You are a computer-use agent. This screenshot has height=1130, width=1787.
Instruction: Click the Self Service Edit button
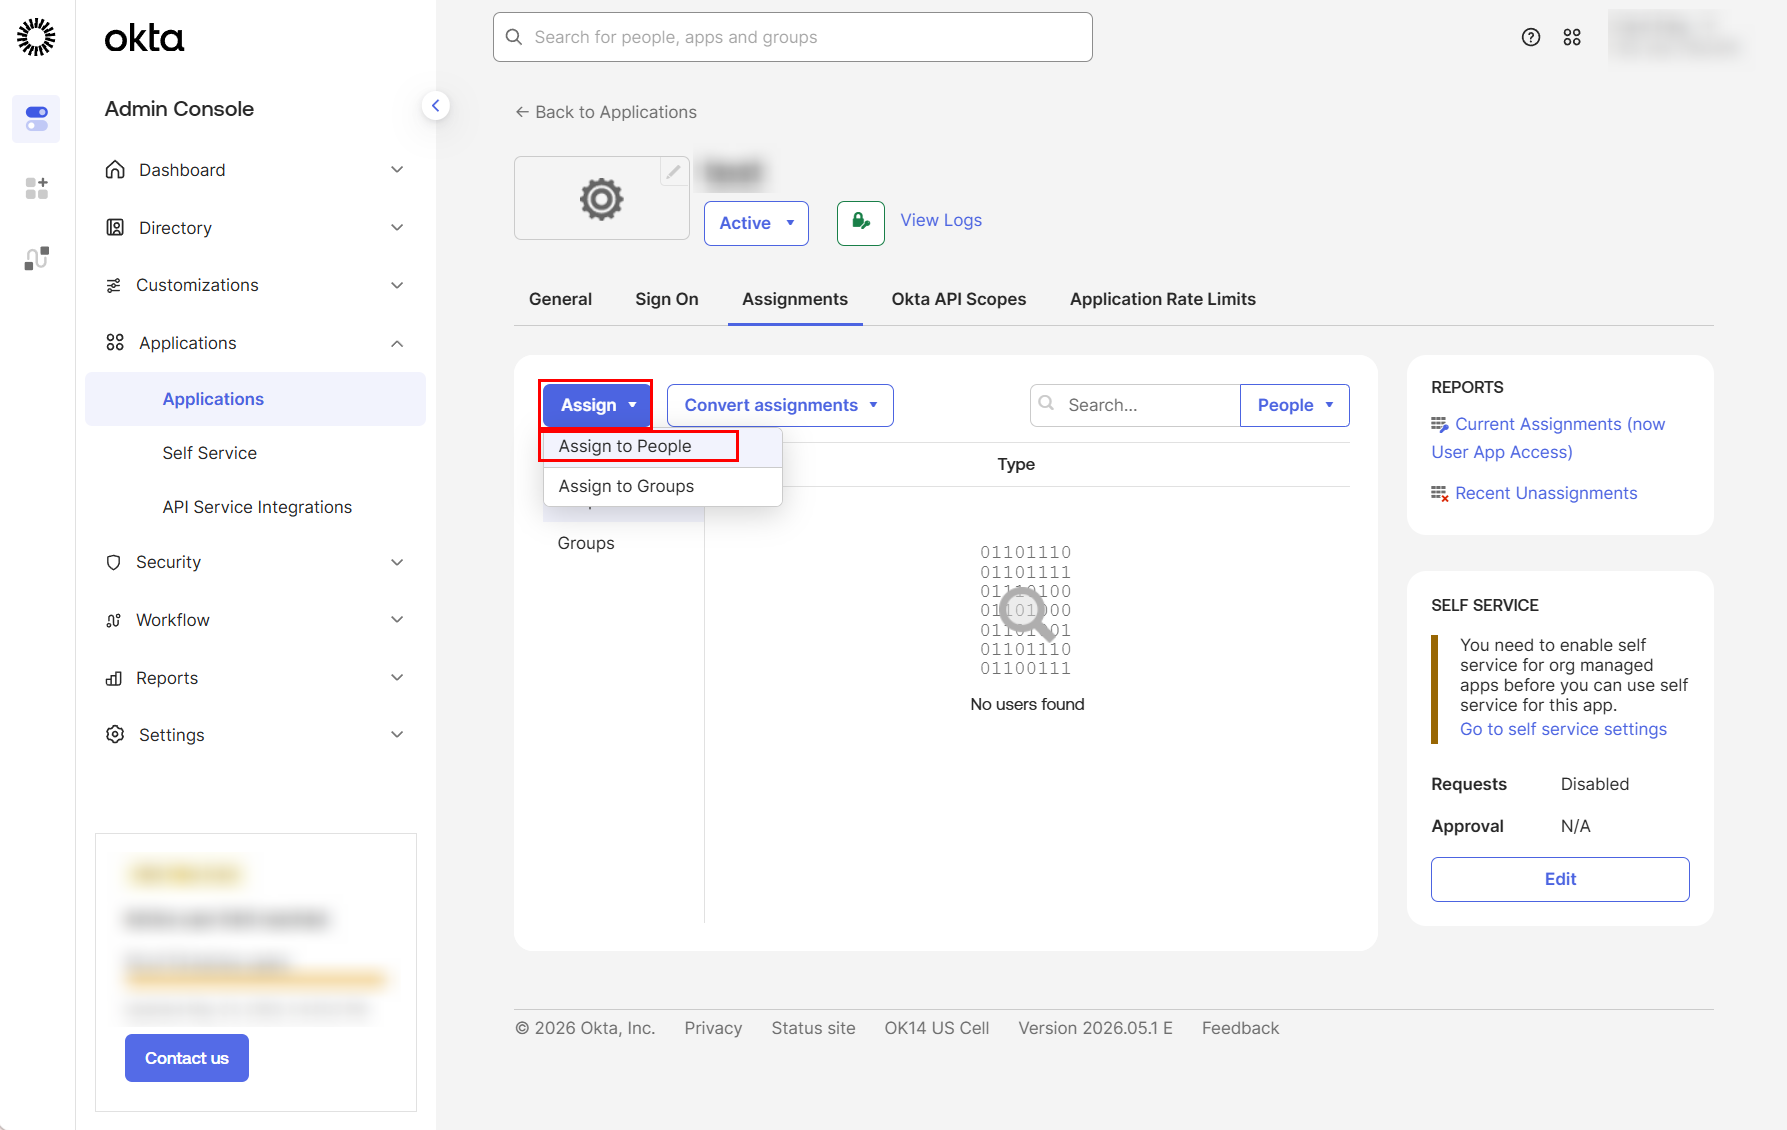(1560, 879)
